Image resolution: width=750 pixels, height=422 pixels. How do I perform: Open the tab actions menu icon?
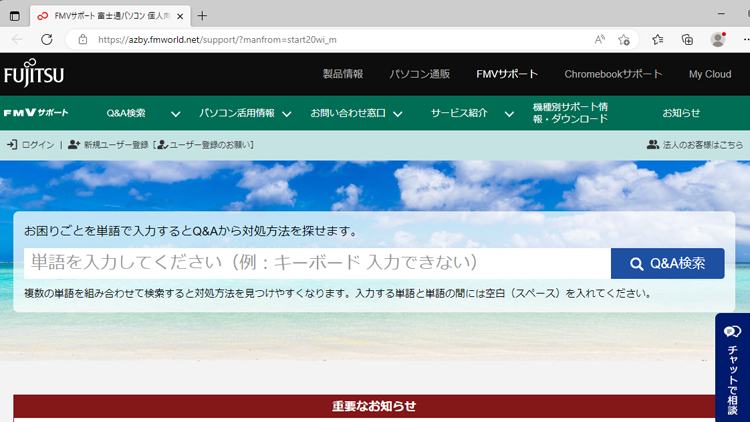[15, 16]
